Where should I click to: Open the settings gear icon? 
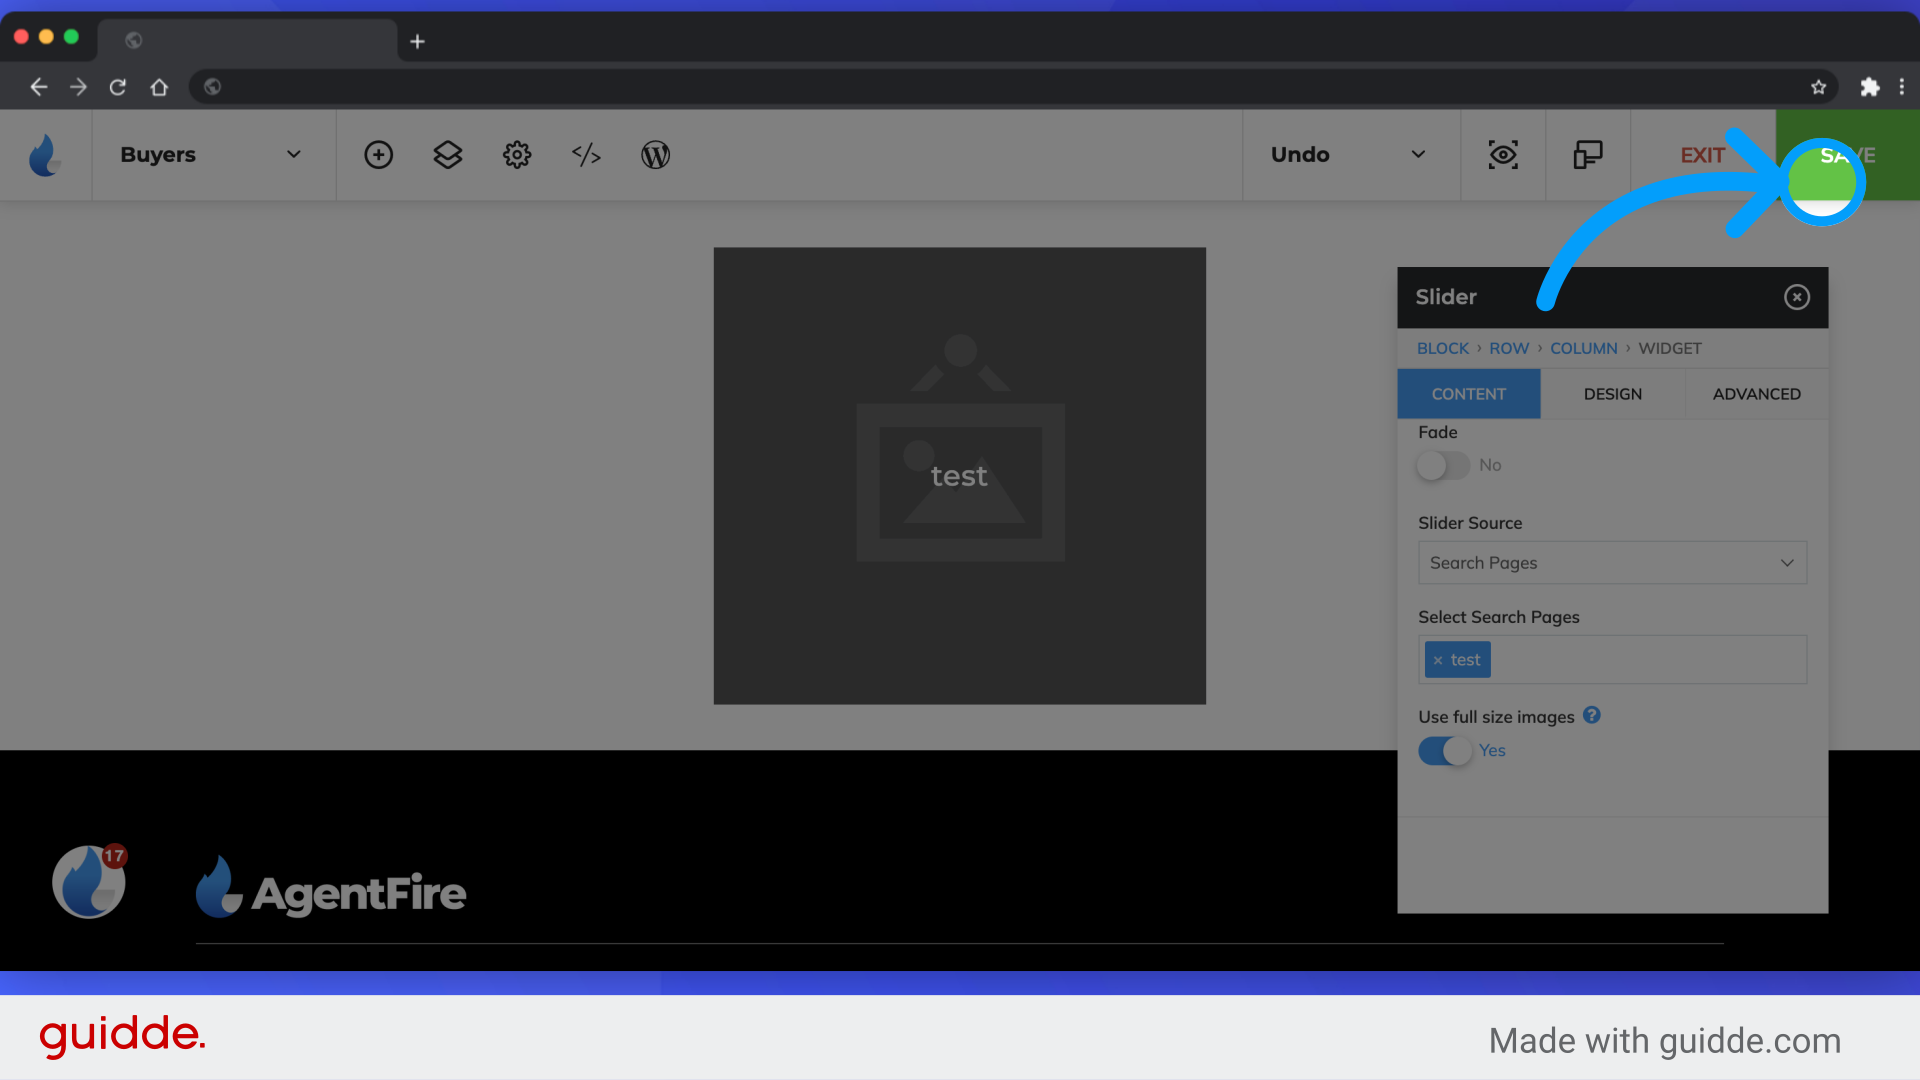click(517, 155)
